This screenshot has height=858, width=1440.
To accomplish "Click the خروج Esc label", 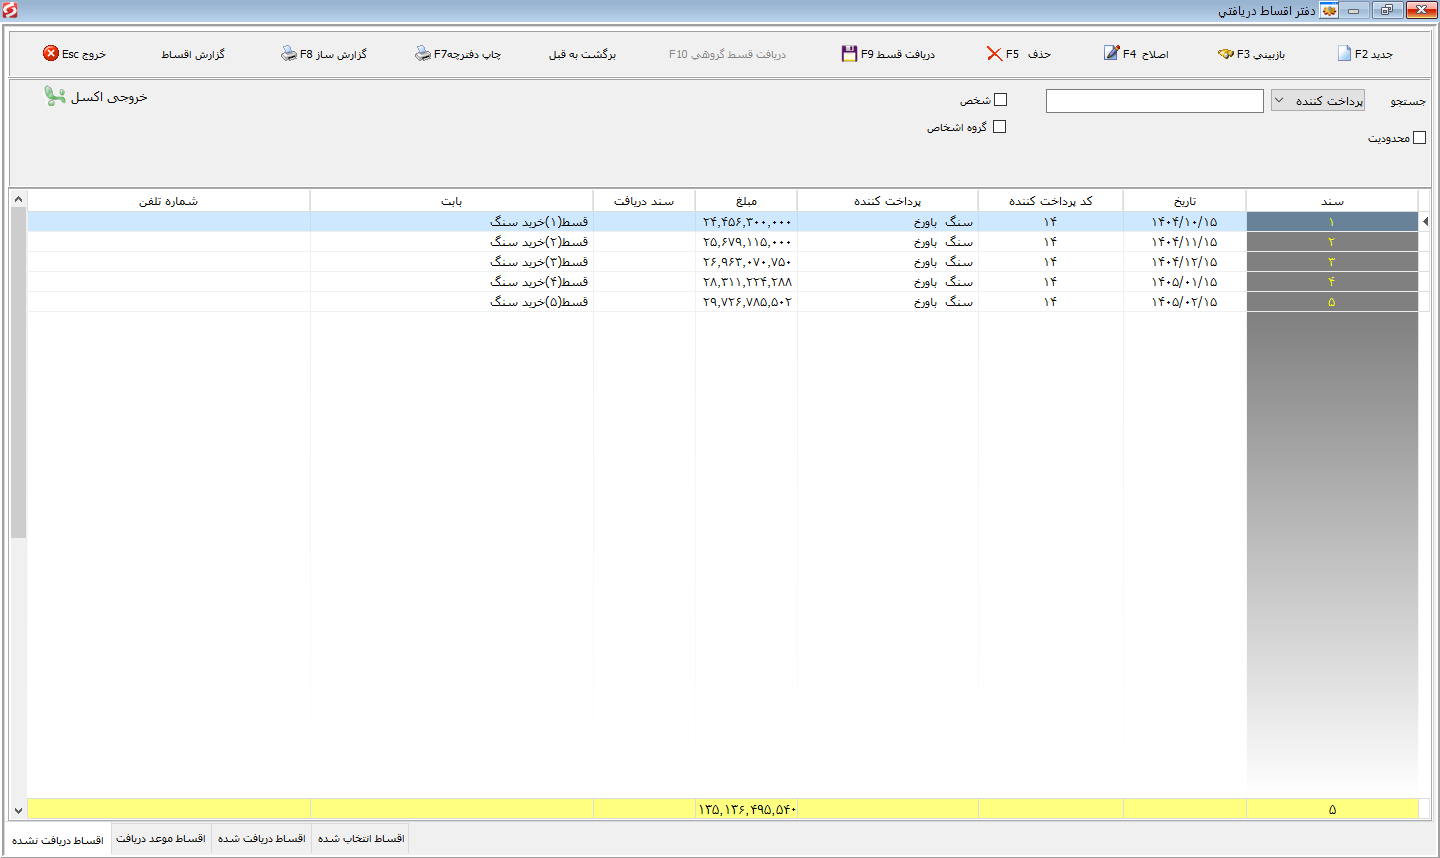I will pos(84,54).
